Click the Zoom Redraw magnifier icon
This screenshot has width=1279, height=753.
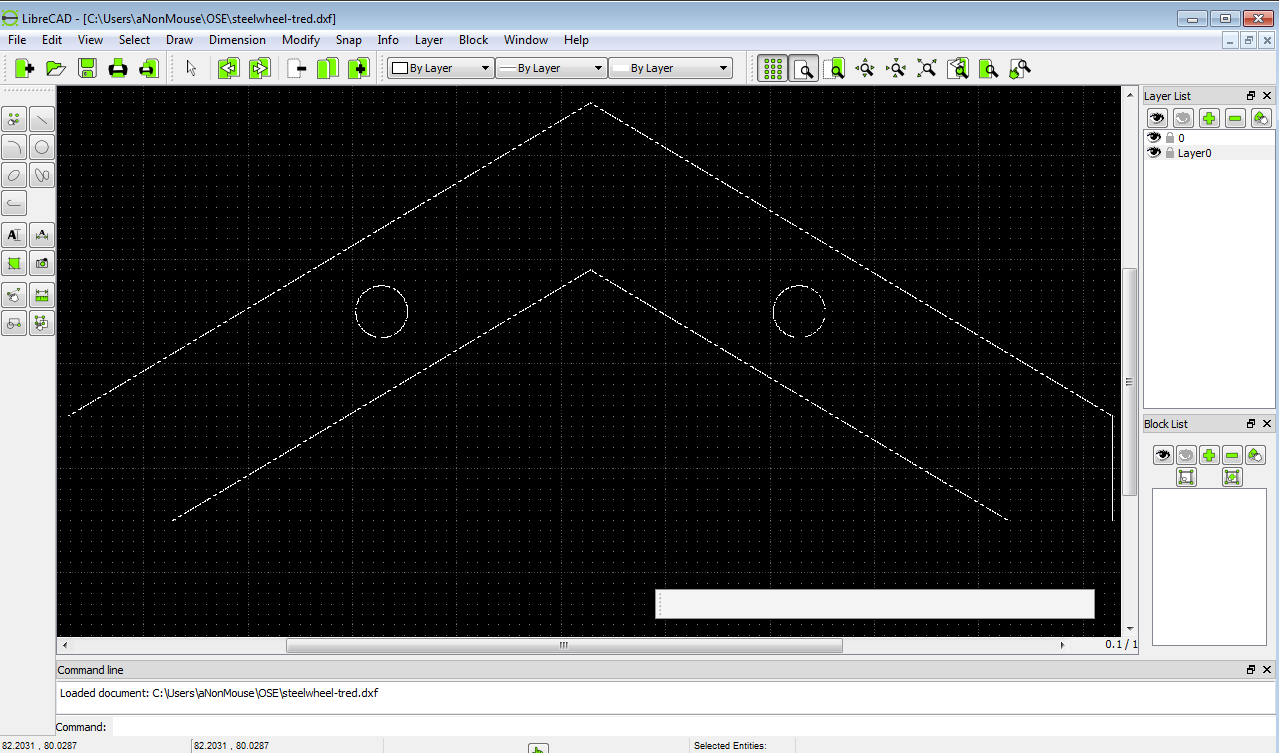coord(834,68)
